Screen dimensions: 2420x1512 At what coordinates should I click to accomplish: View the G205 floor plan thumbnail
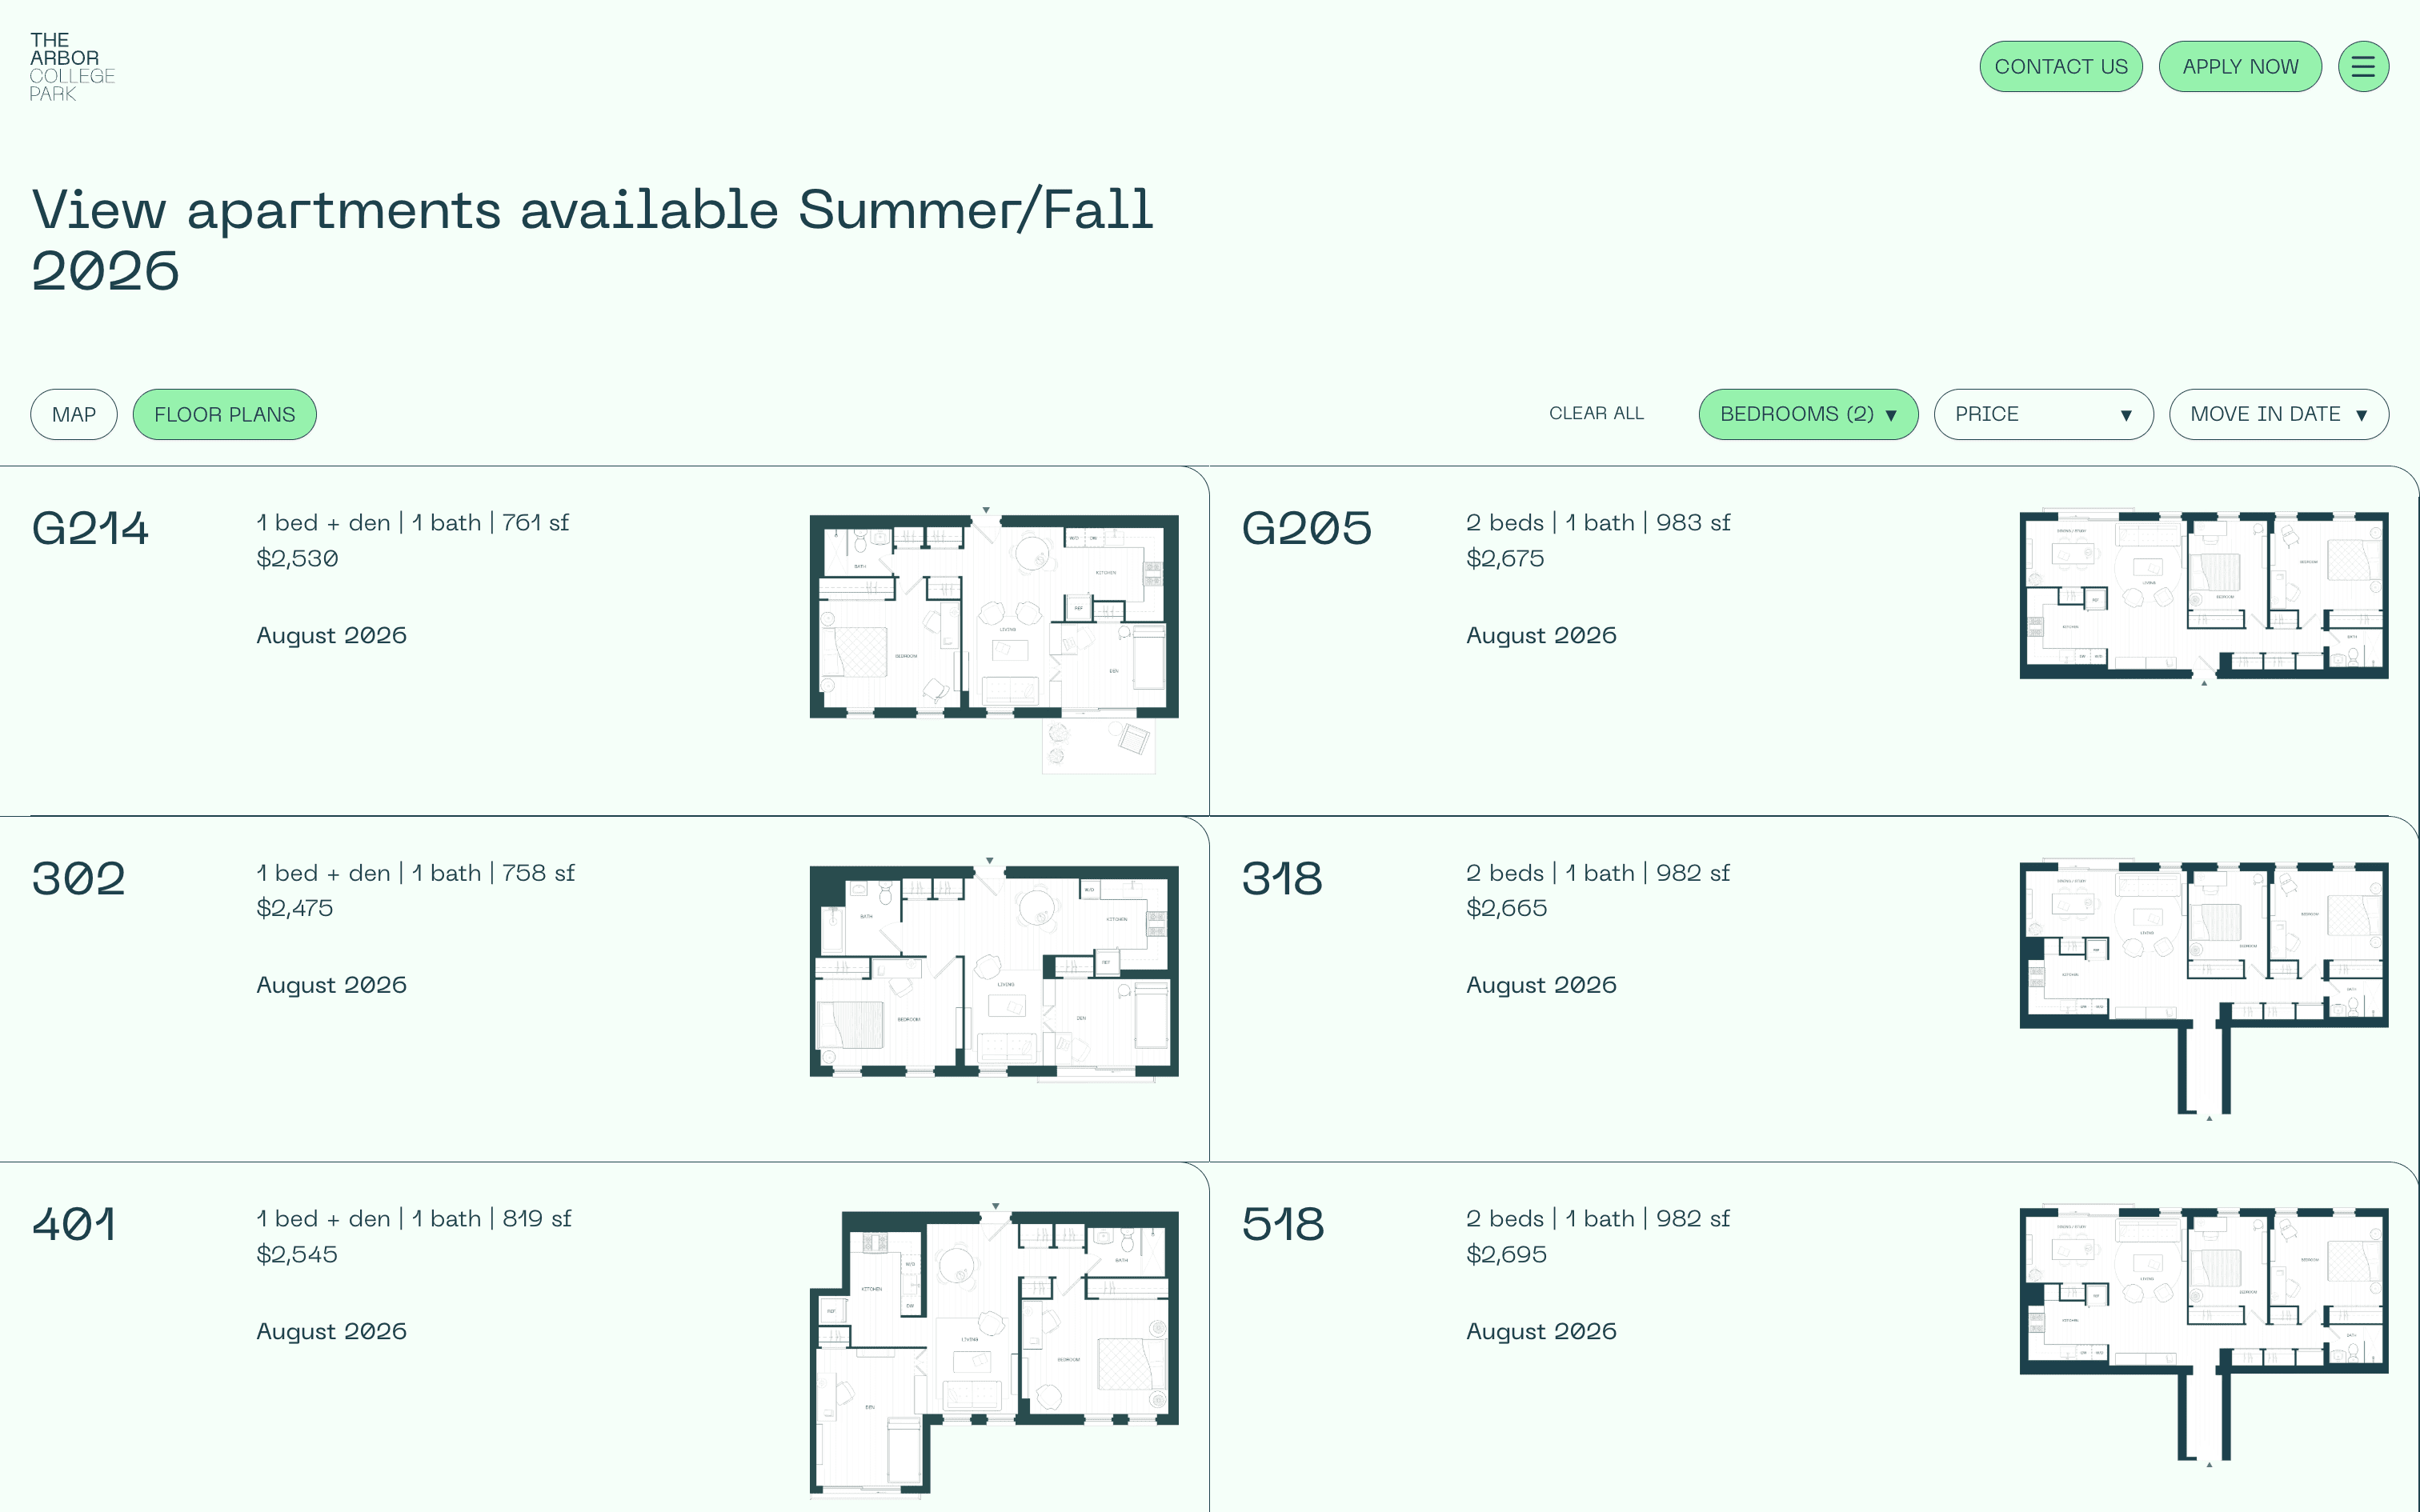click(2203, 597)
